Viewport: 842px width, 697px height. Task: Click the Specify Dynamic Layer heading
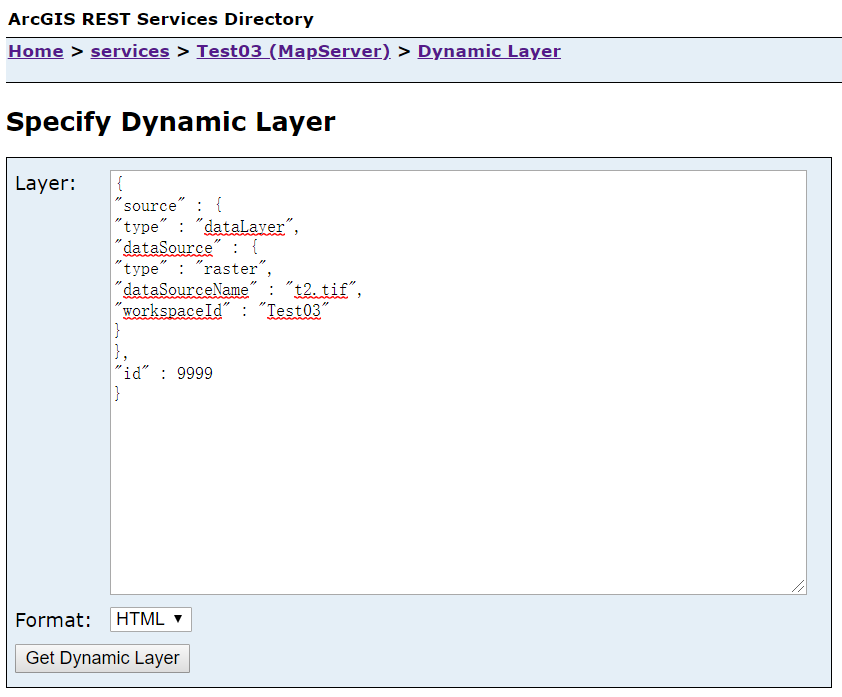171,122
